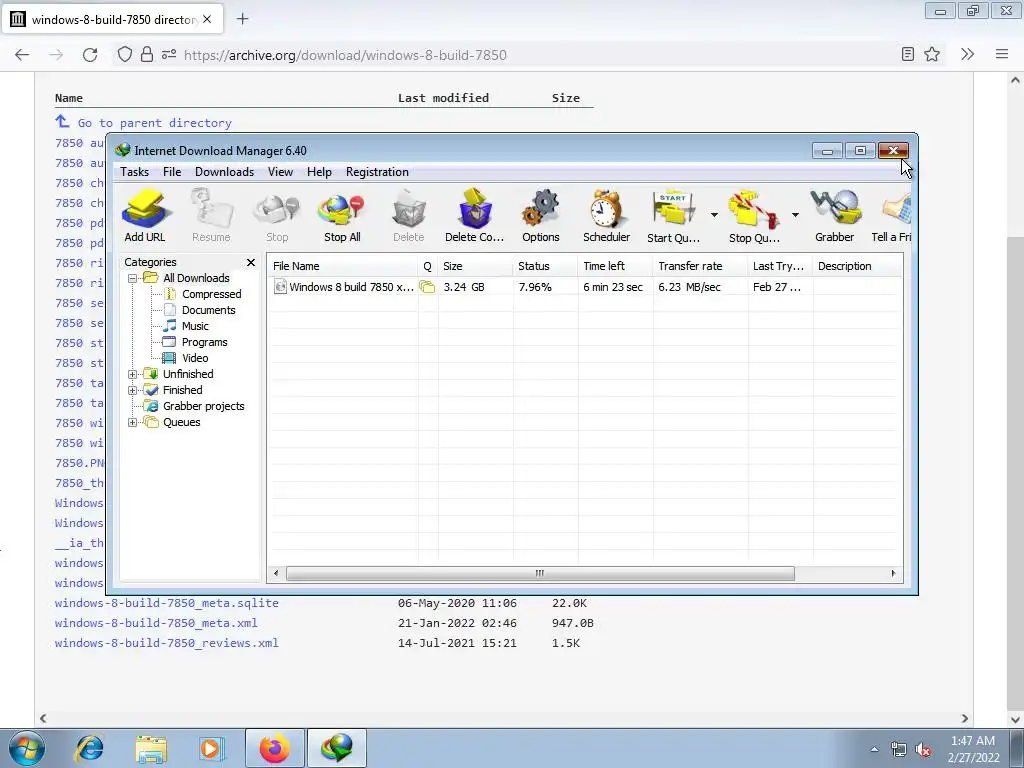
Task: Open the View menu in IDM
Action: [280, 172]
